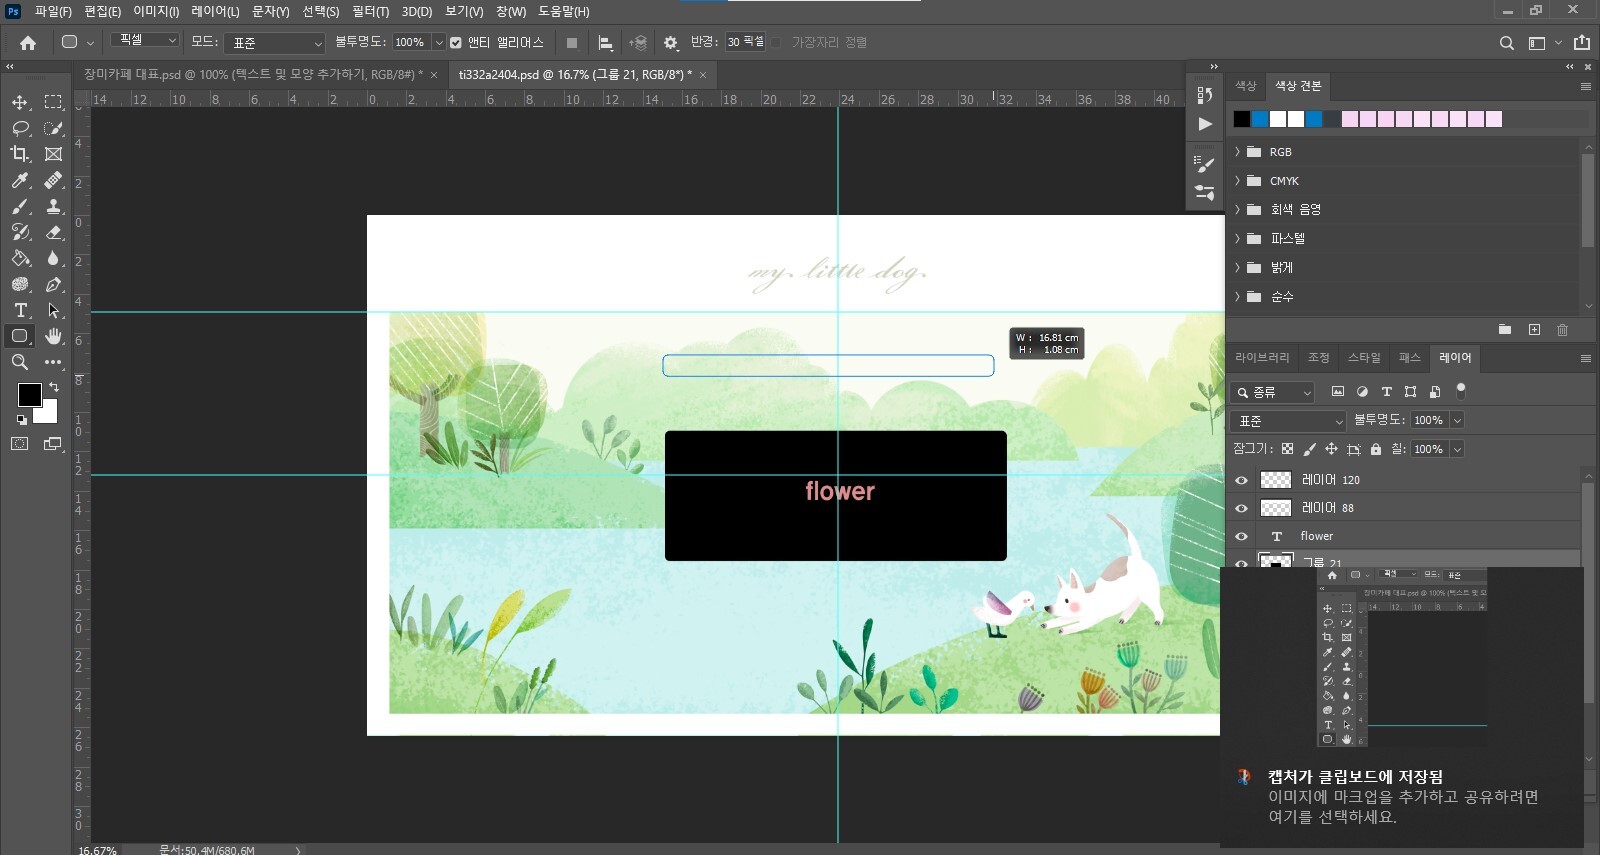Toggle the 앤티 앨리어스 checkbox

pos(456,43)
